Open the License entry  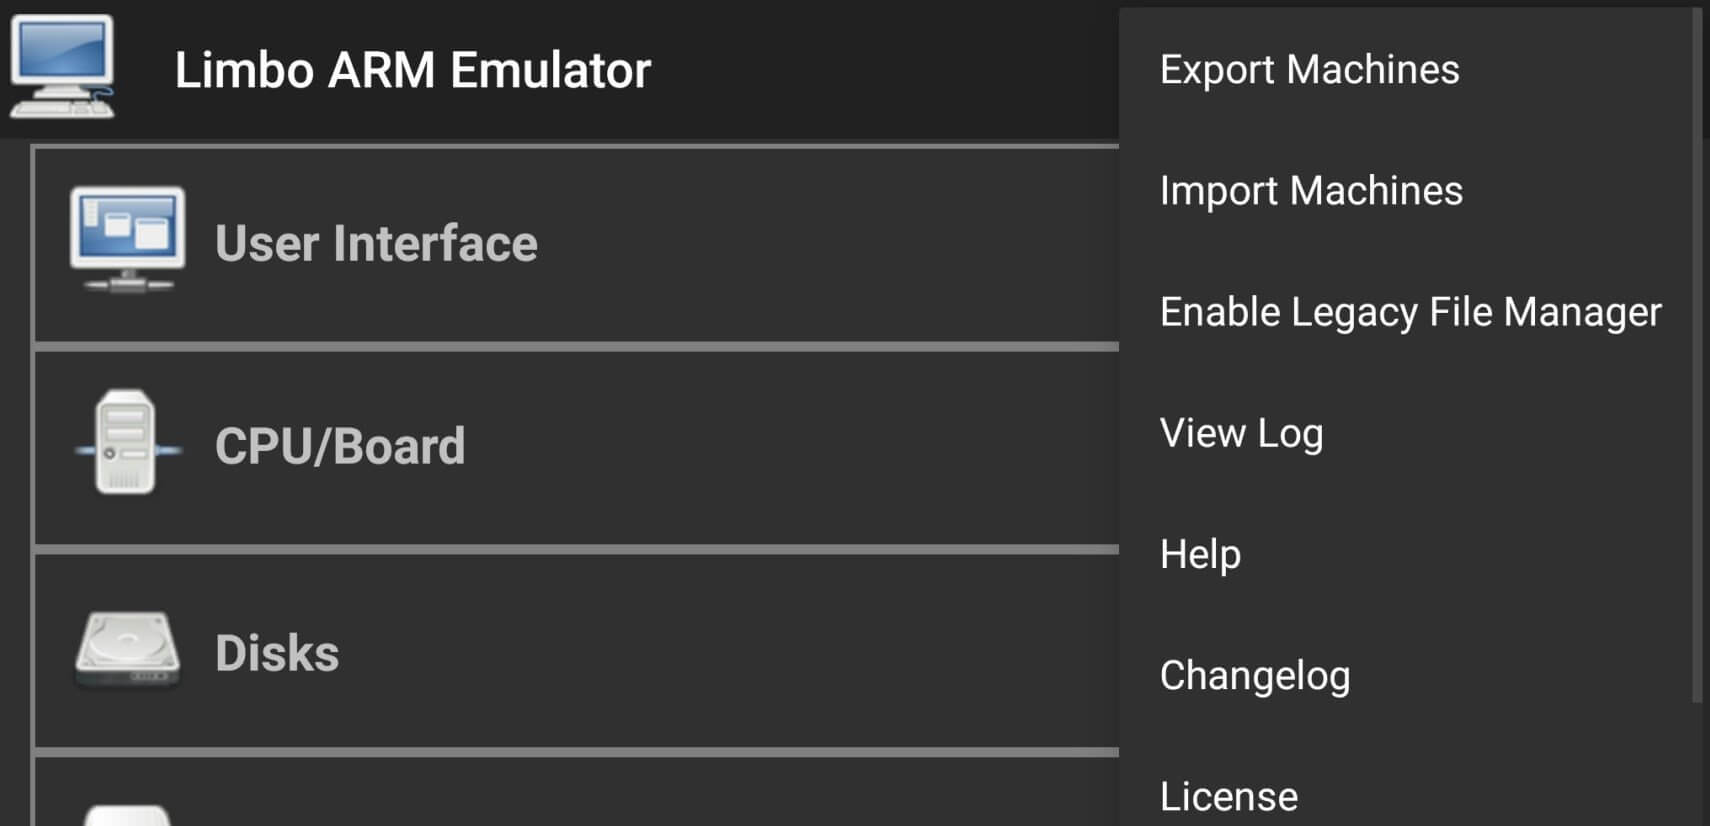[1229, 796]
